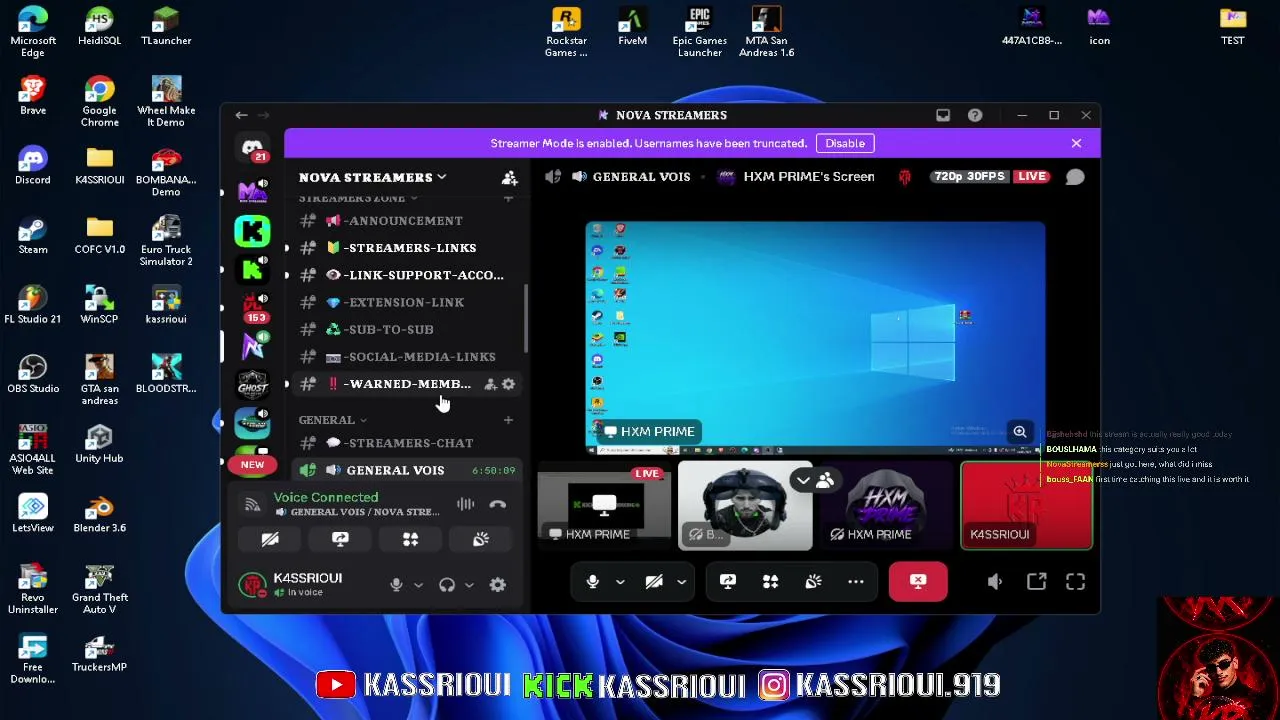Open the EXTENSION-LINK channel

(406, 302)
